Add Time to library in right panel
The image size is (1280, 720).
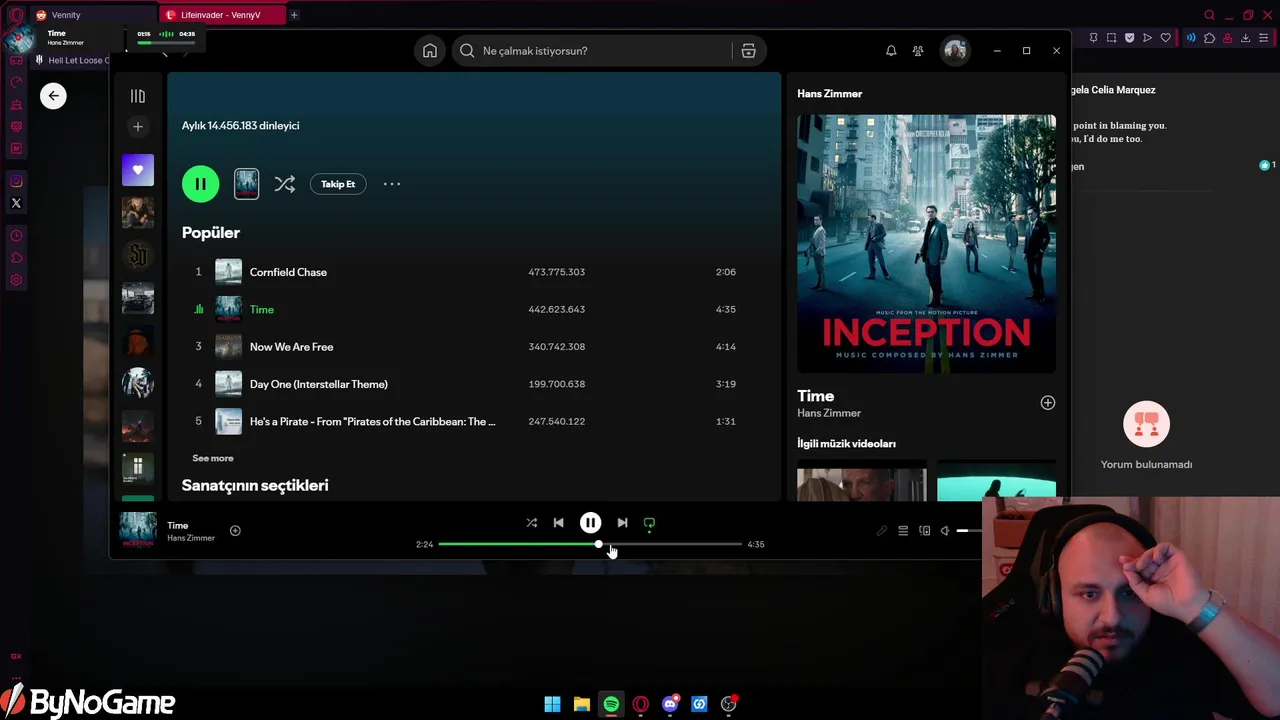[x=1047, y=403]
